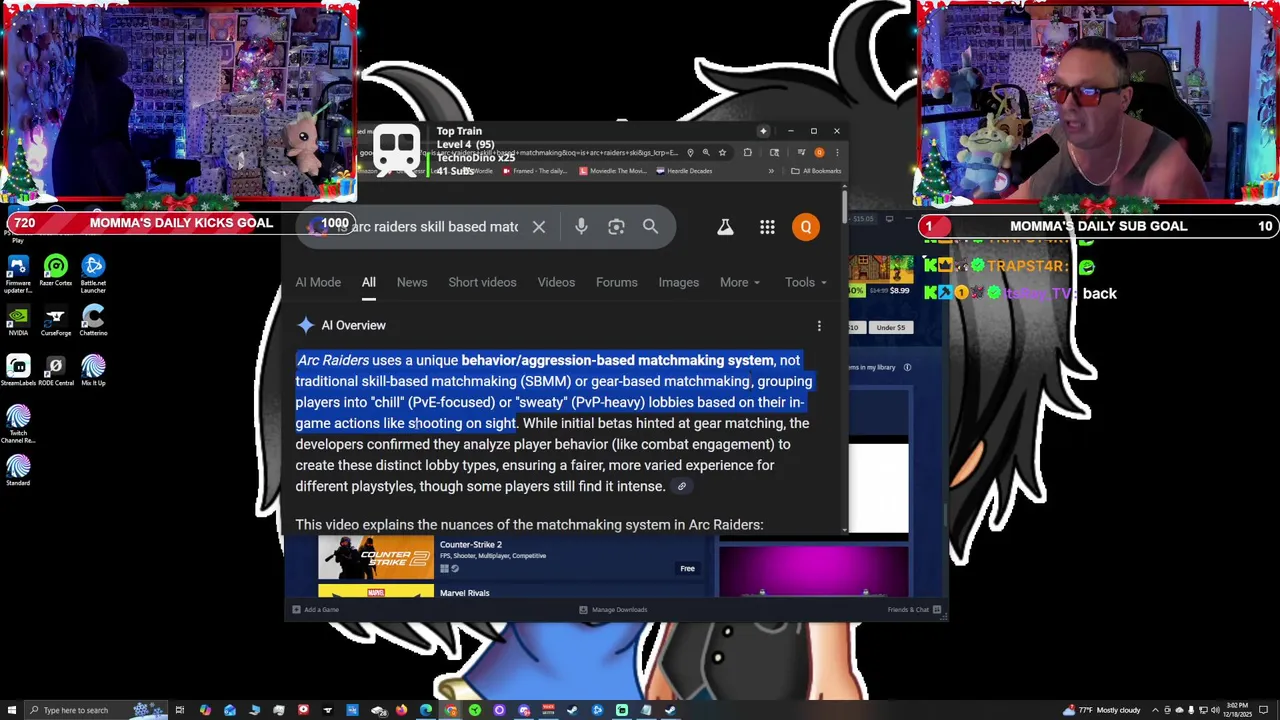The width and height of the screenshot is (1280, 720).
Task: Switch to Images results tab
Action: [679, 282]
